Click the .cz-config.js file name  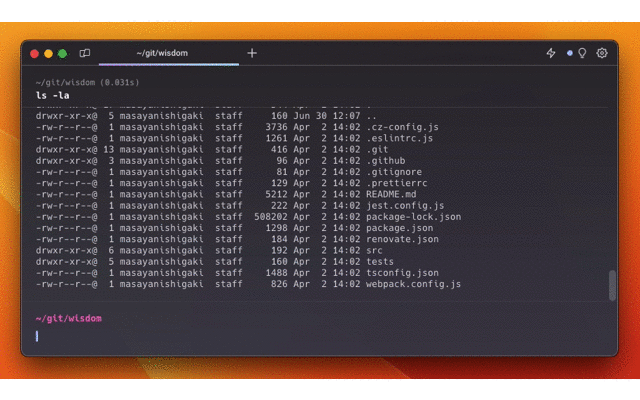point(402,127)
